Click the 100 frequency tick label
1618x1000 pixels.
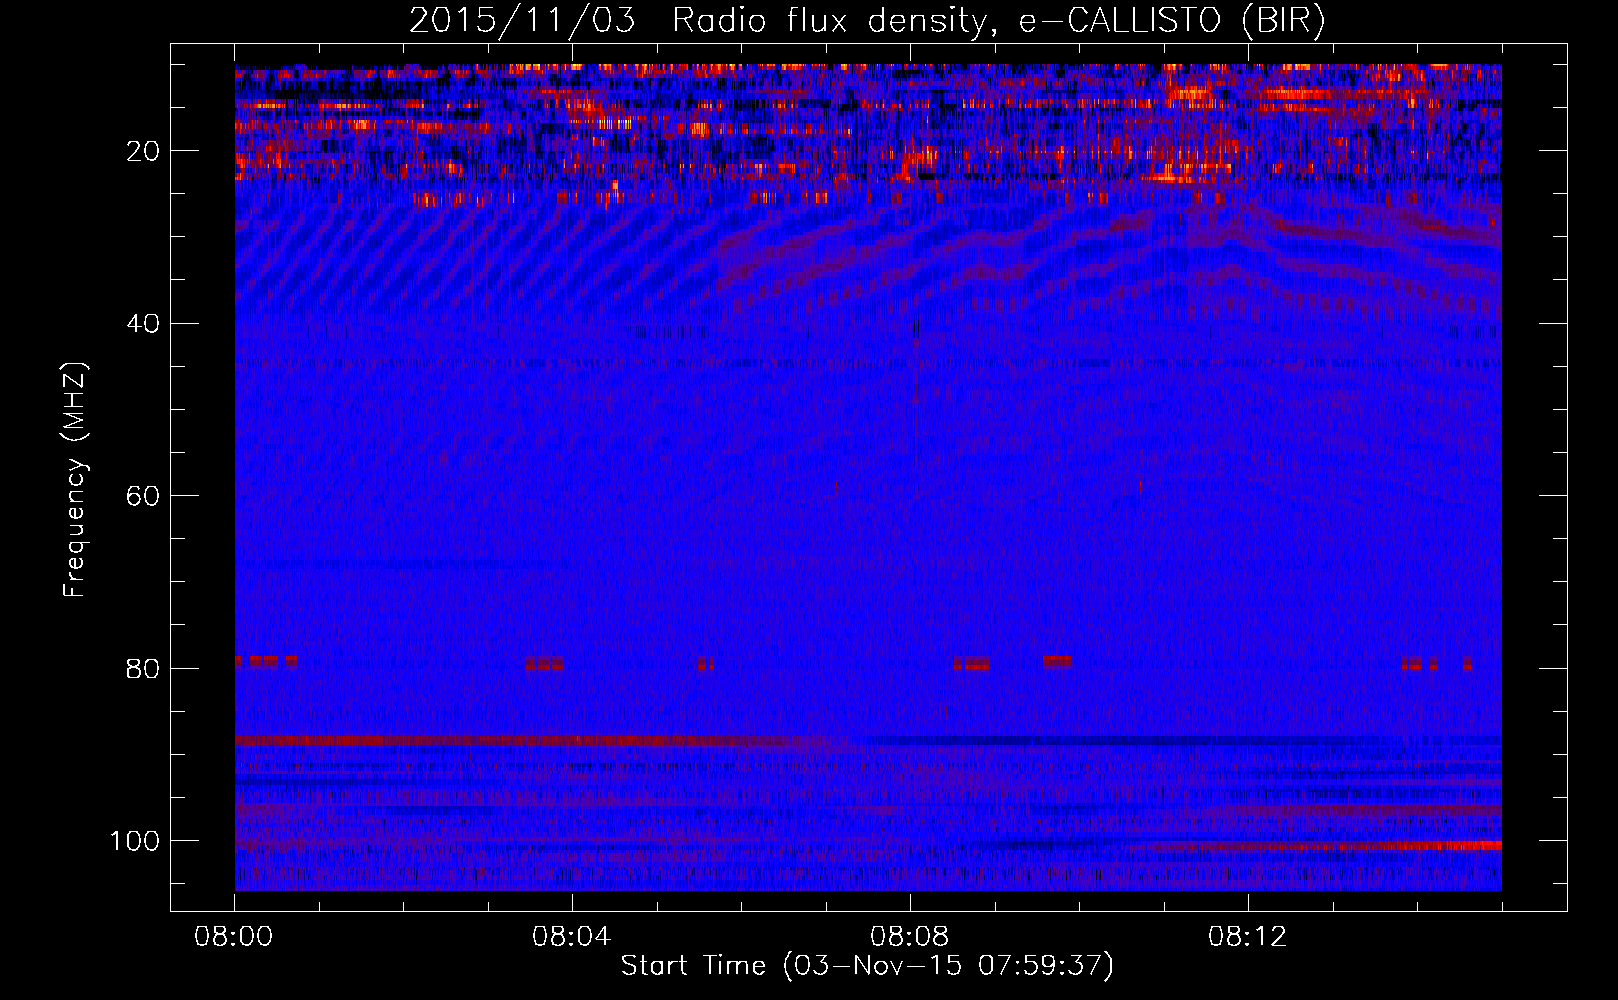(x=135, y=841)
